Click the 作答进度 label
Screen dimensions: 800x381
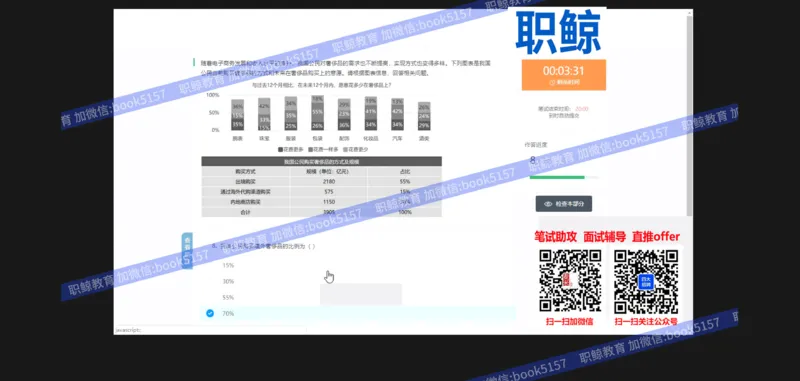(536, 145)
